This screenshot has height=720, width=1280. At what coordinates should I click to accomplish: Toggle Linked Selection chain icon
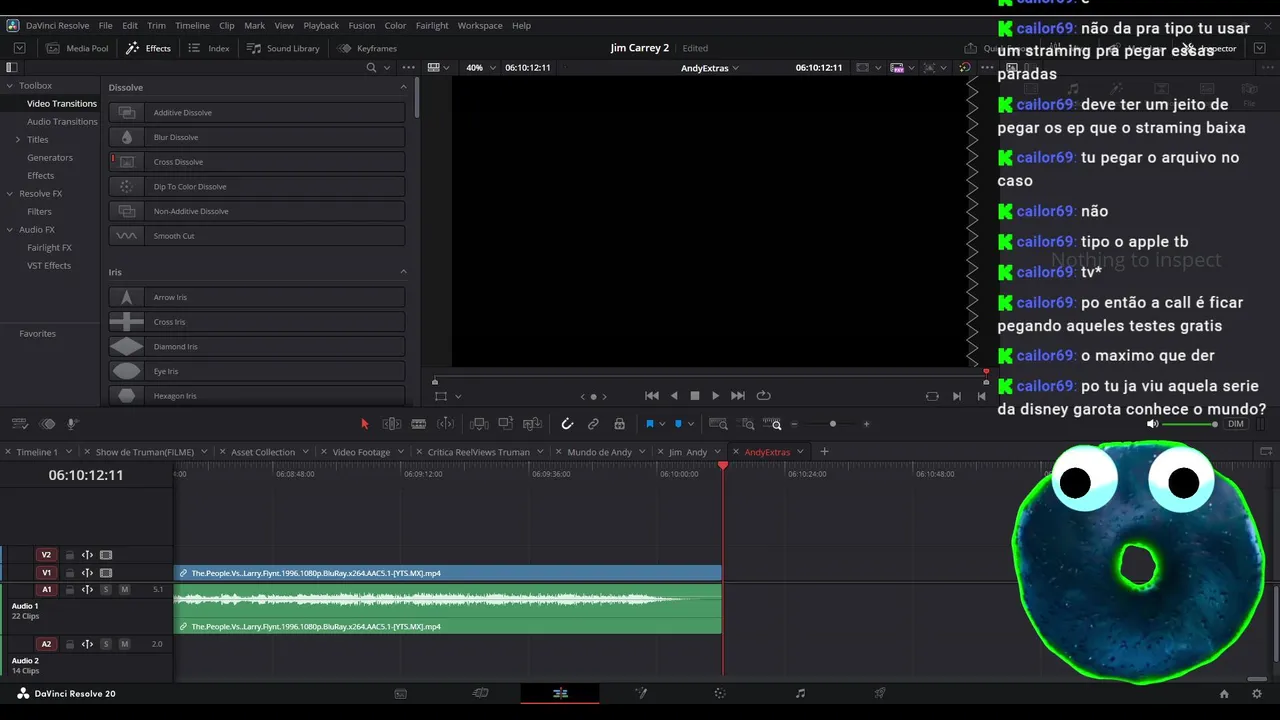point(593,424)
